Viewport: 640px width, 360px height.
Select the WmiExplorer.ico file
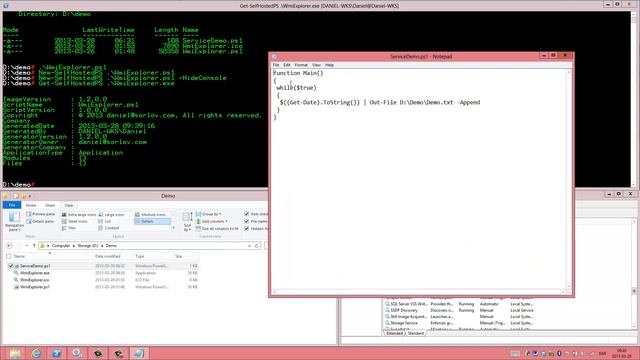coord(35,280)
